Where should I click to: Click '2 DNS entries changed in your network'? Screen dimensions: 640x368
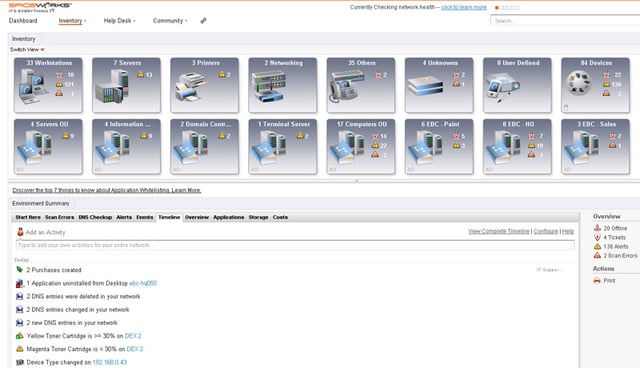click(78, 309)
